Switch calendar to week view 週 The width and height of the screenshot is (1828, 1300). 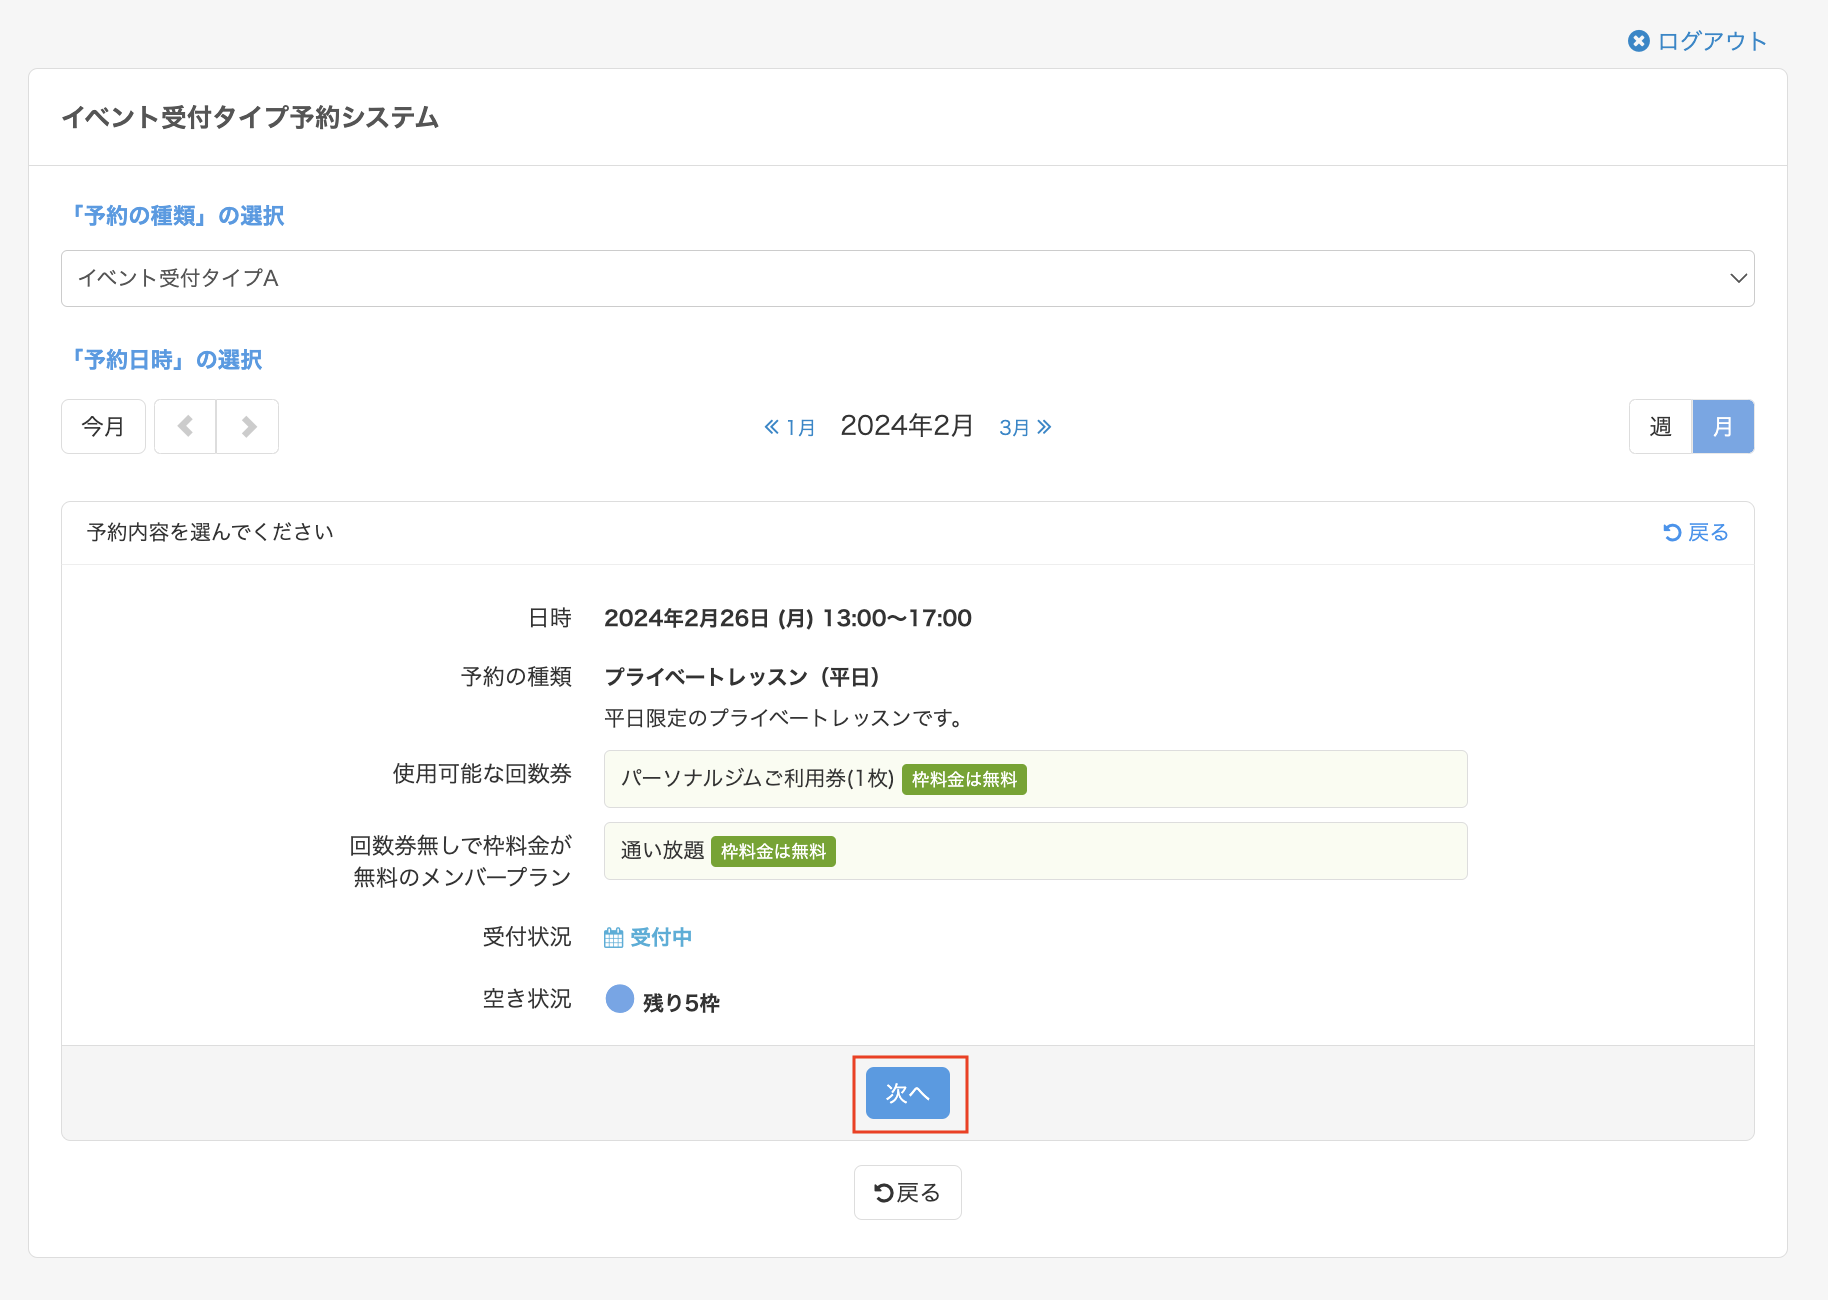(x=1660, y=427)
